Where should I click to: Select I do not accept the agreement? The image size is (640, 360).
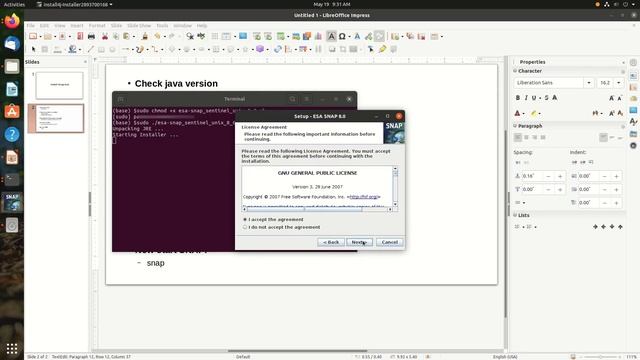[245, 227]
